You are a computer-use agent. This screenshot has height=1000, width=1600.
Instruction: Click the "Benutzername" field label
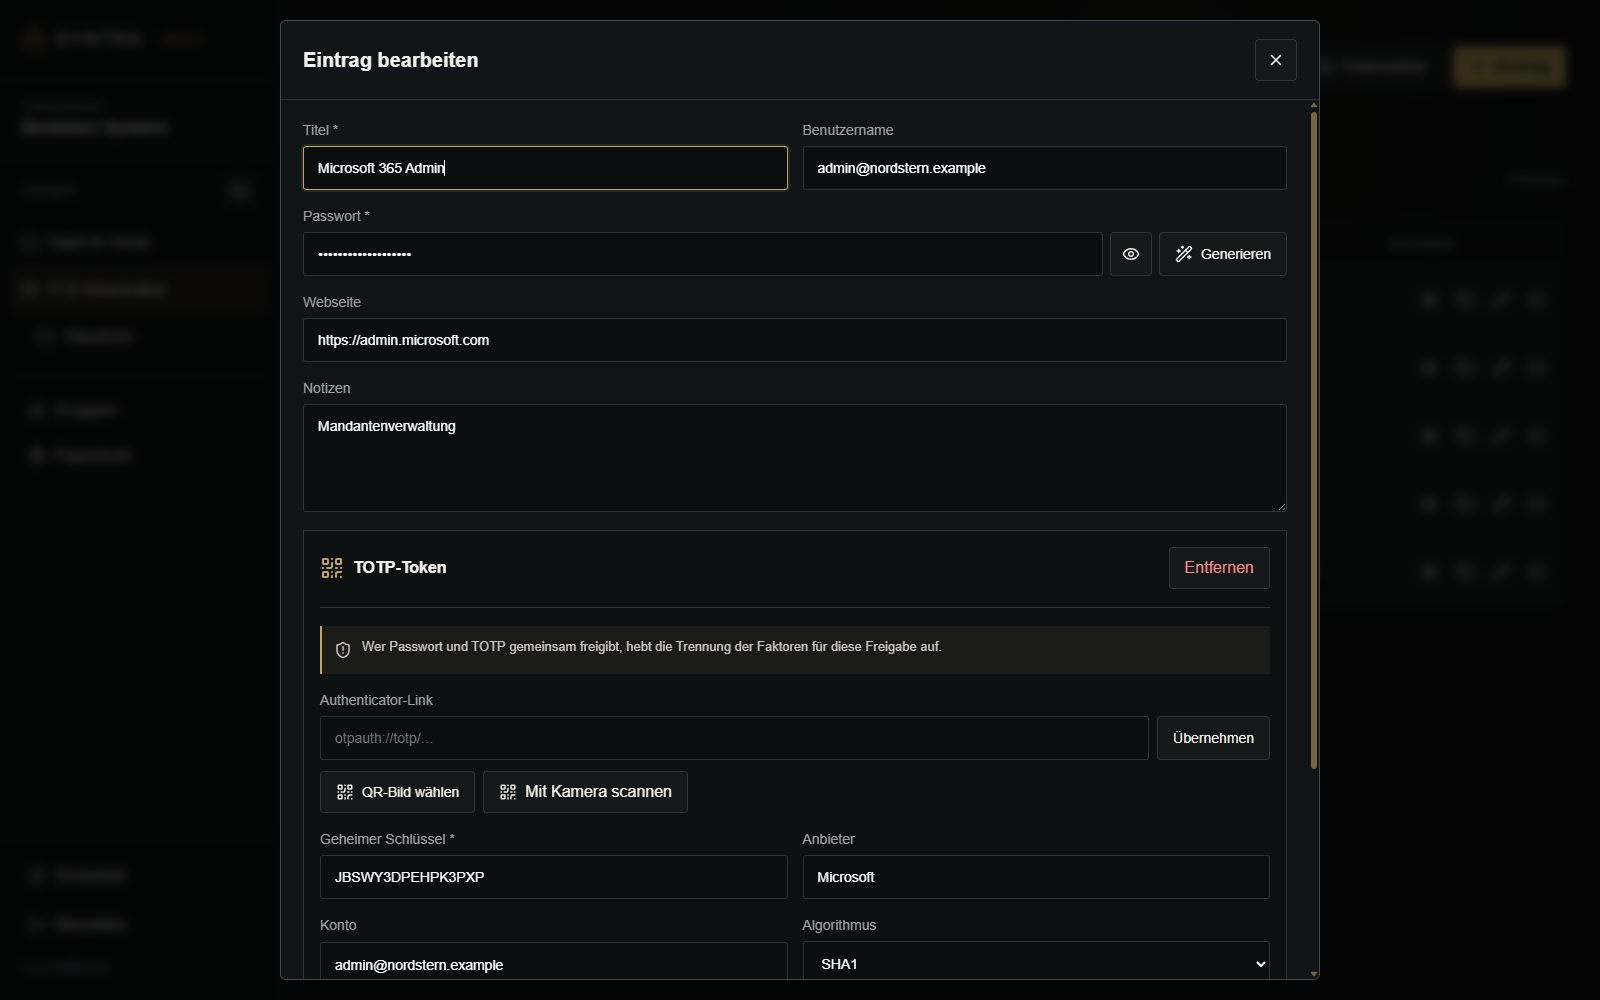[848, 130]
